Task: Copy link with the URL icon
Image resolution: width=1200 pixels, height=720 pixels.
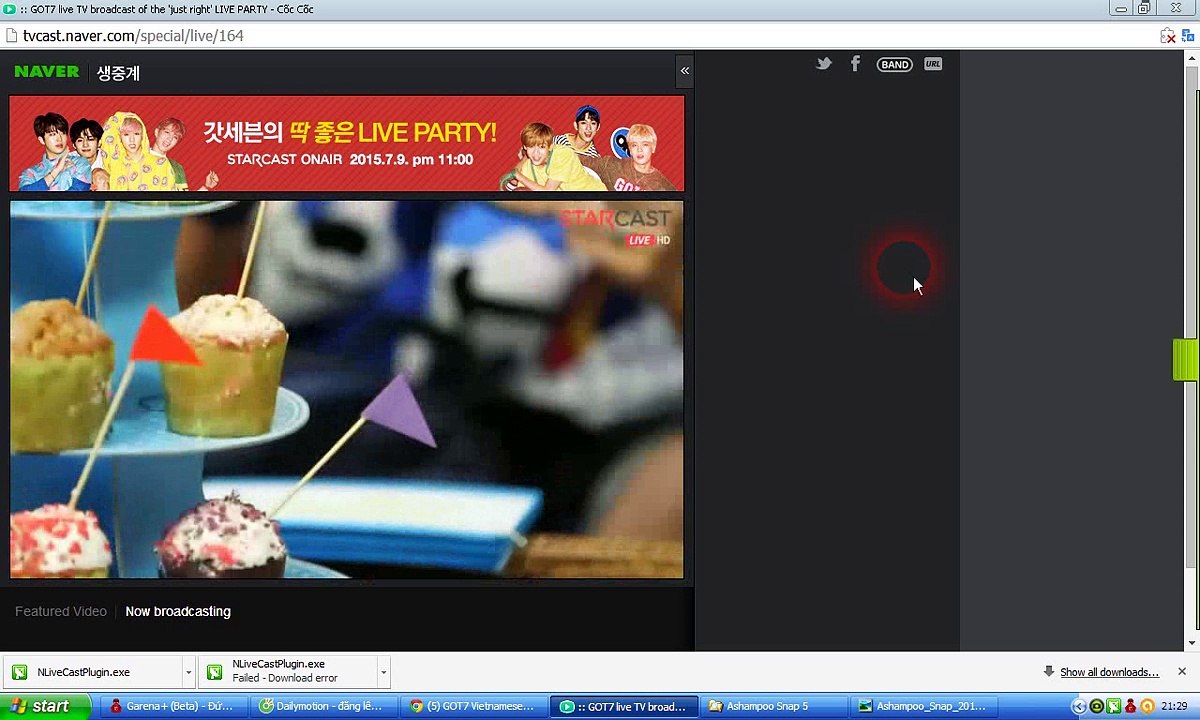Action: pos(933,64)
